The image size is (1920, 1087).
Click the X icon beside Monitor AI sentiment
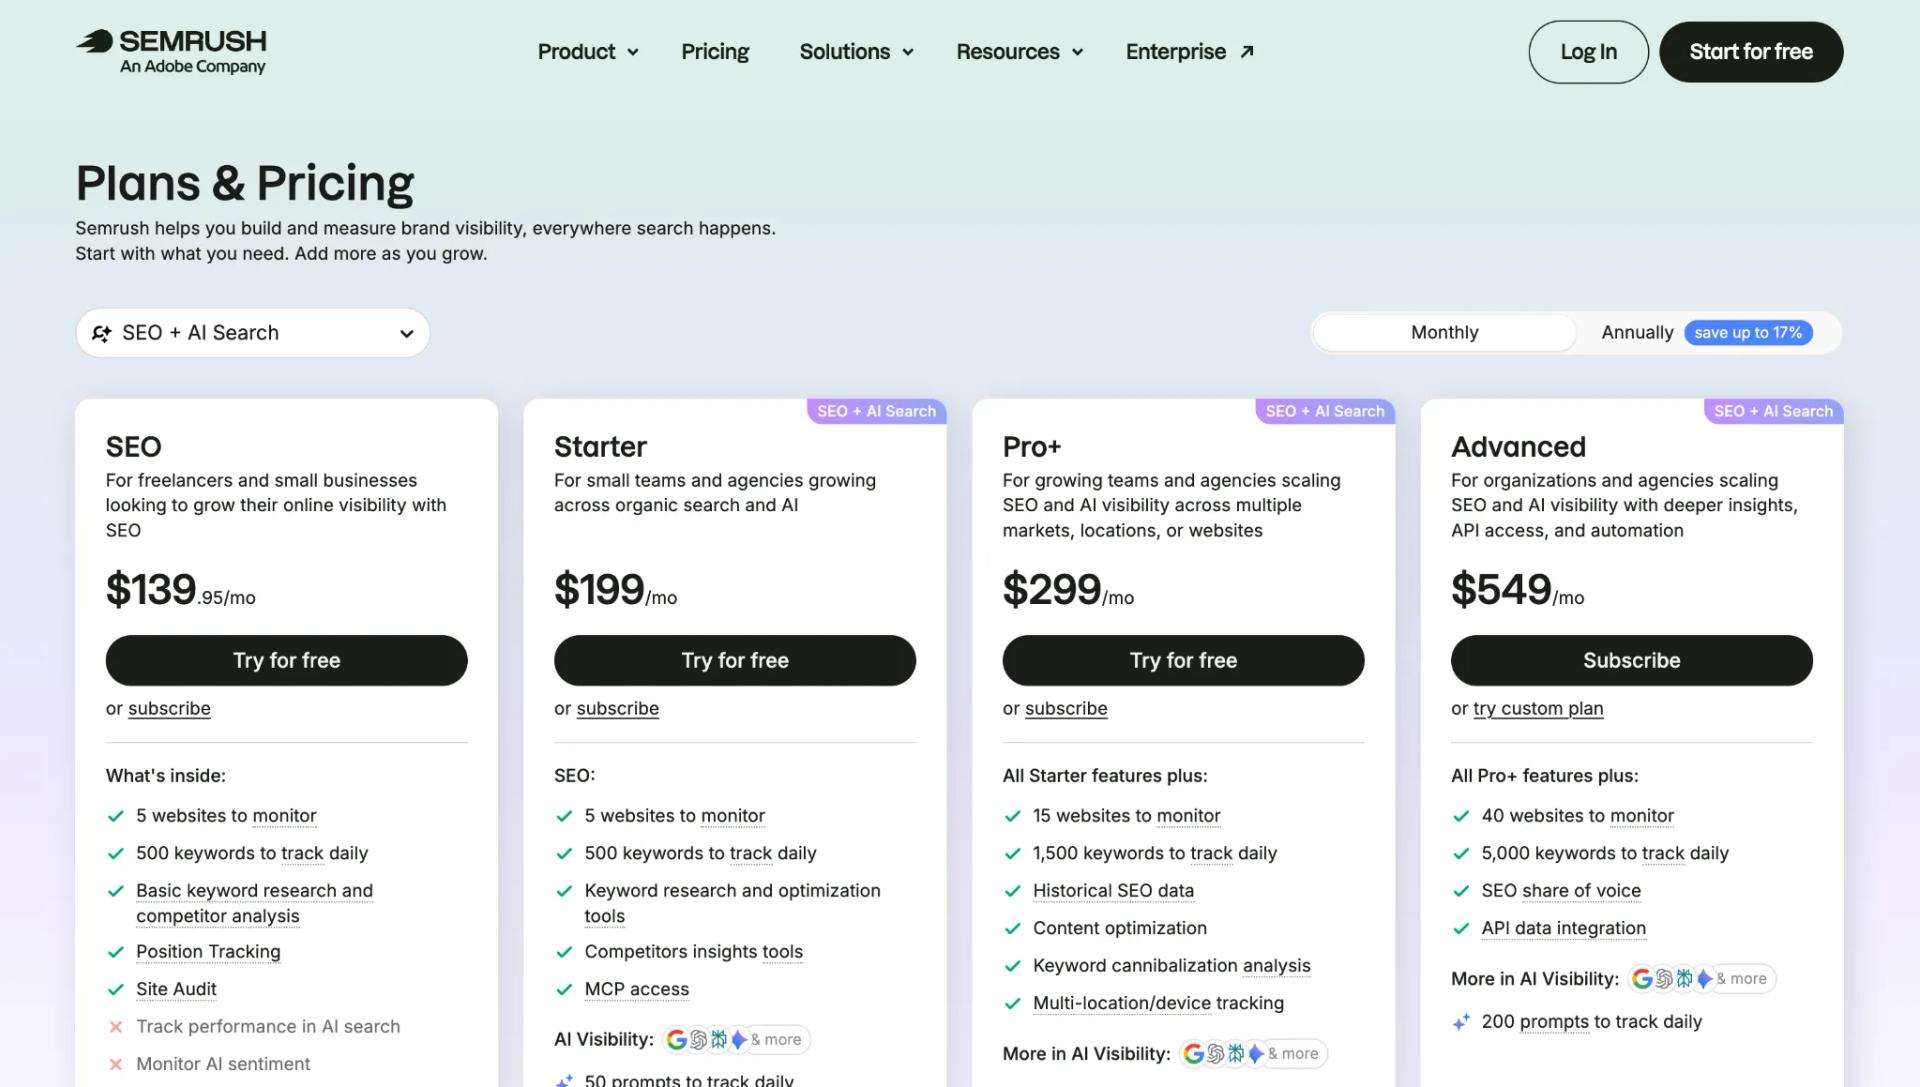(116, 1064)
